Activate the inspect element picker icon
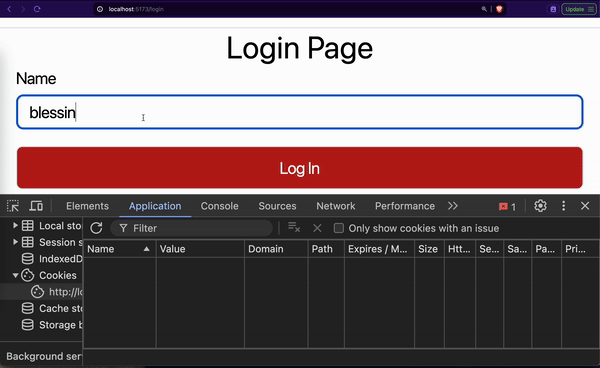600x368 pixels. click(x=13, y=206)
